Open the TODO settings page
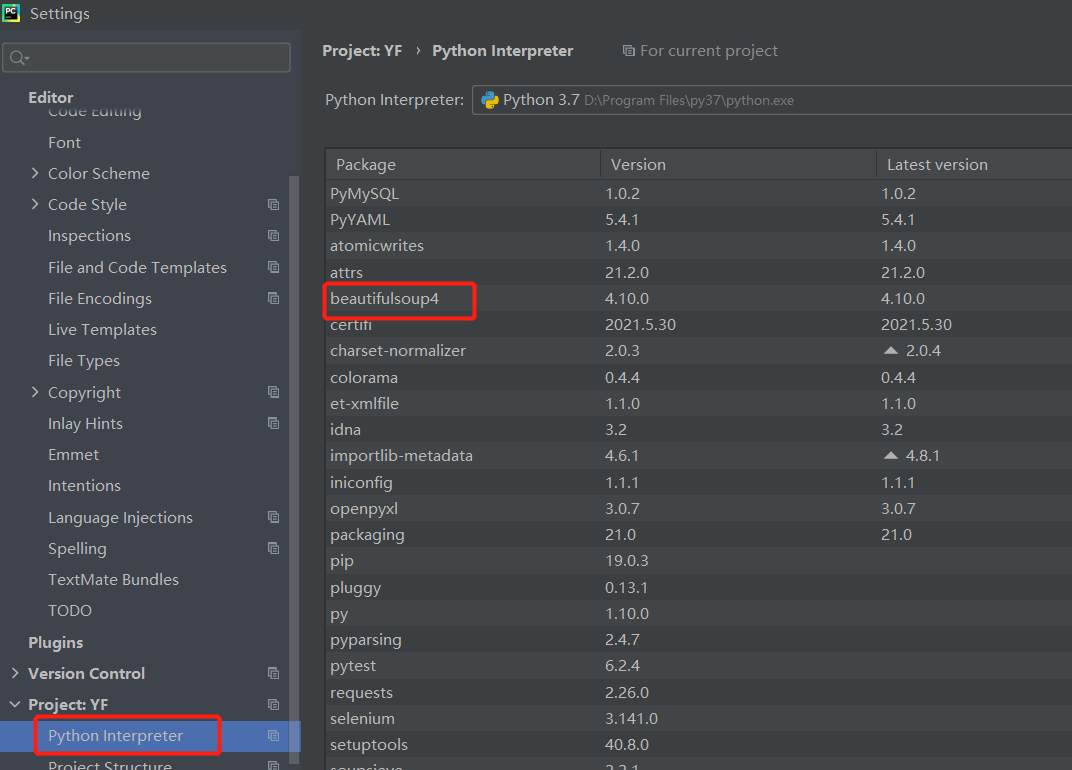1072x770 pixels. 70,610
